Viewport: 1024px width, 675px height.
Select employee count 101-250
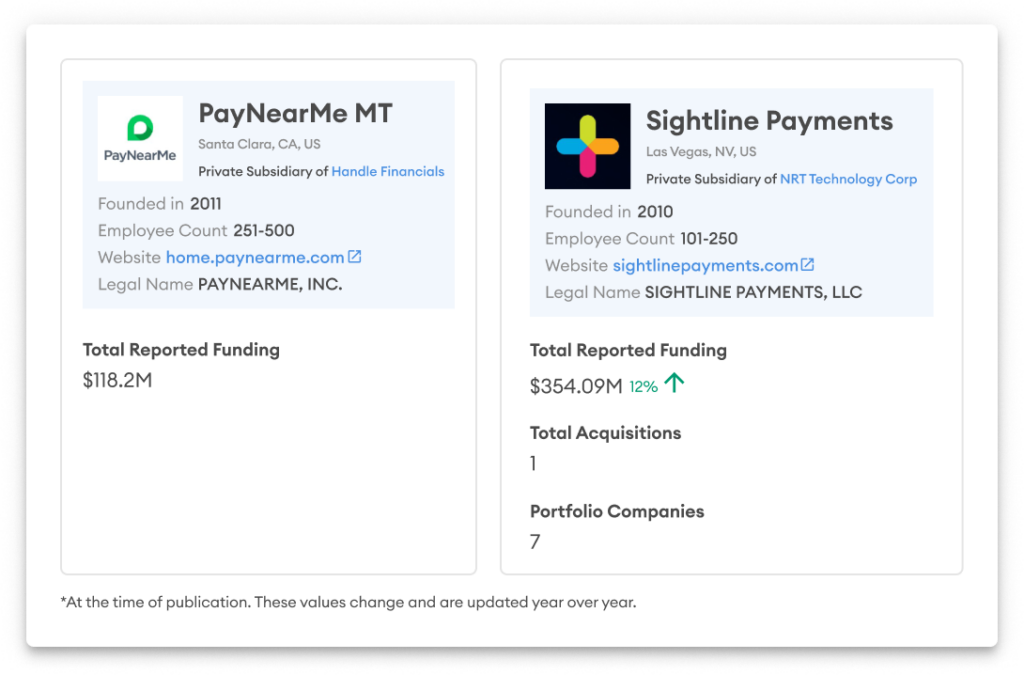(x=709, y=238)
